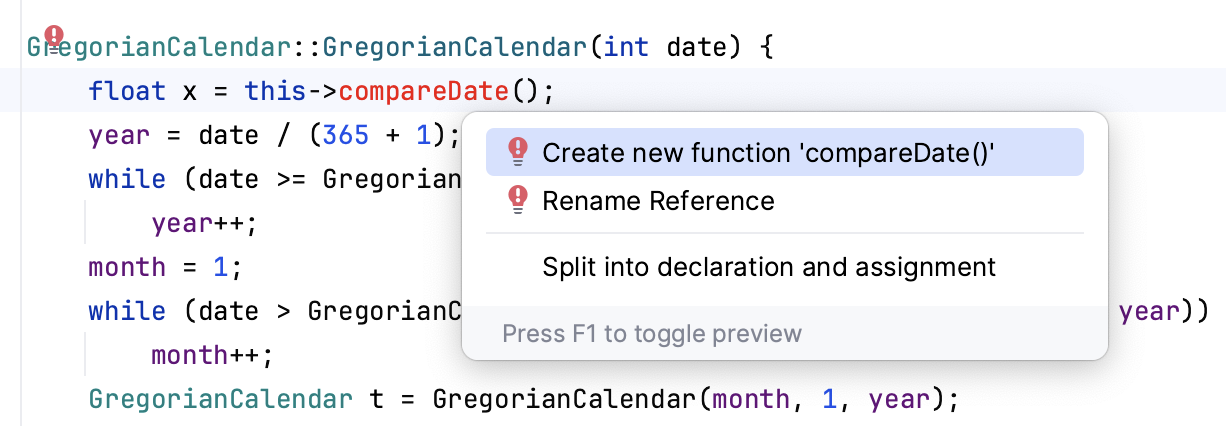Click the while keyword before "date >" Gregorian
1226x426 pixels.
click(x=127, y=311)
